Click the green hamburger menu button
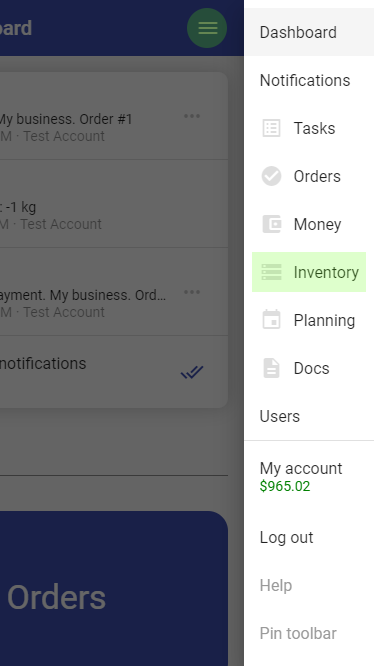Viewport: 374px width, 666px height. click(x=207, y=28)
